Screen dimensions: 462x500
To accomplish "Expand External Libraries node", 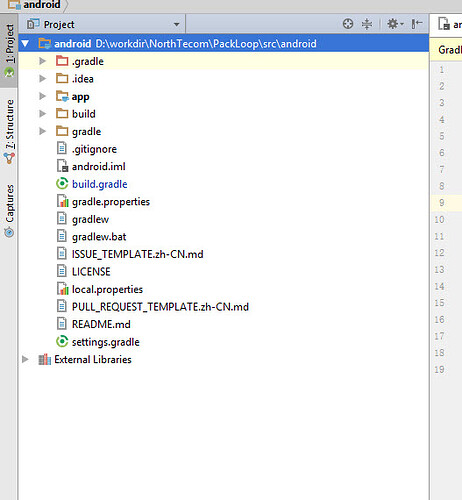I will click(x=25, y=359).
